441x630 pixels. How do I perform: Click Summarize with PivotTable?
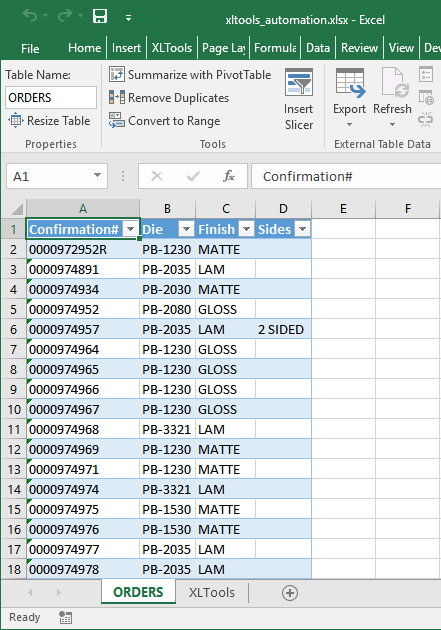pyautogui.click(x=190, y=75)
